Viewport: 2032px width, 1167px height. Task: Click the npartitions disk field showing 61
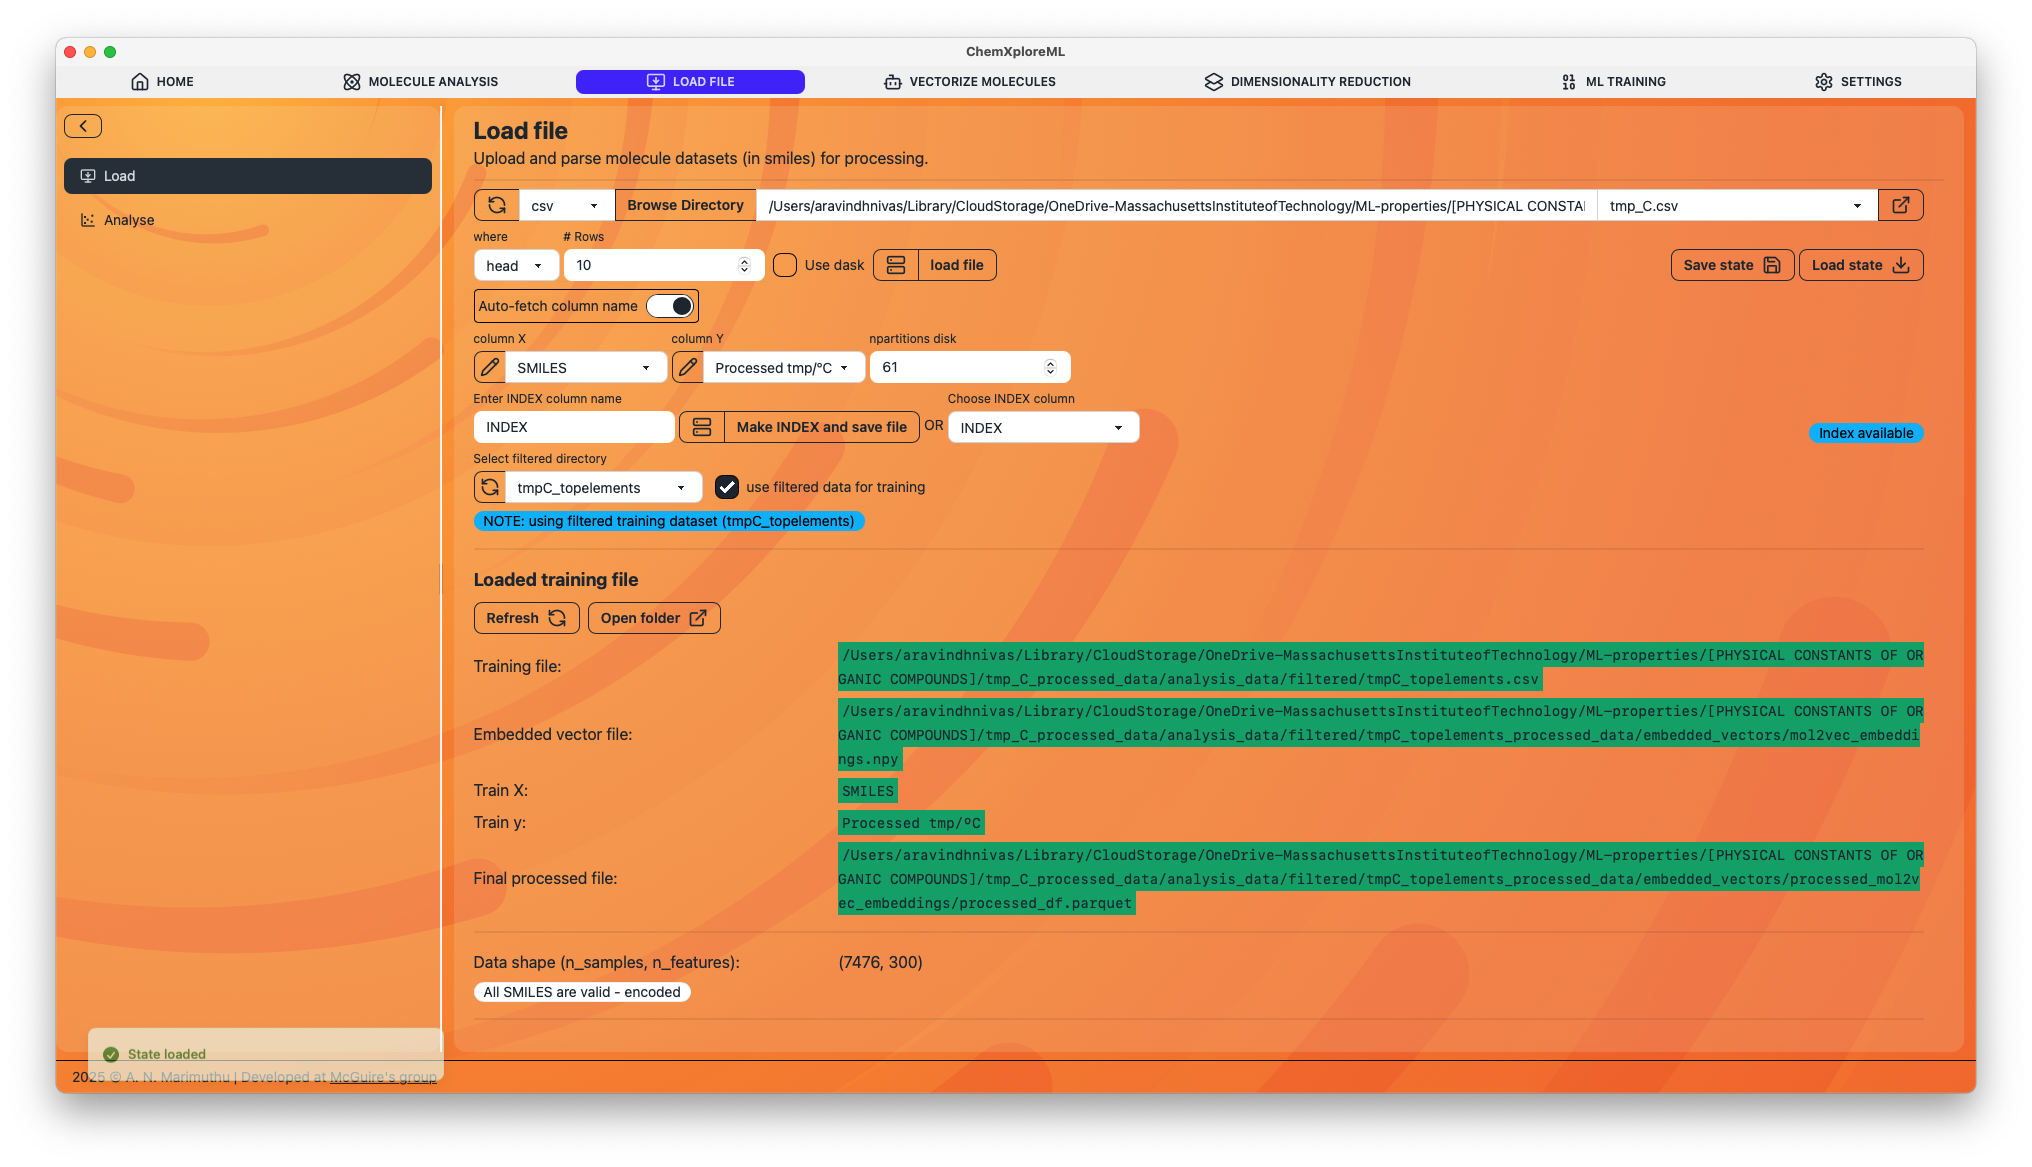(970, 367)
